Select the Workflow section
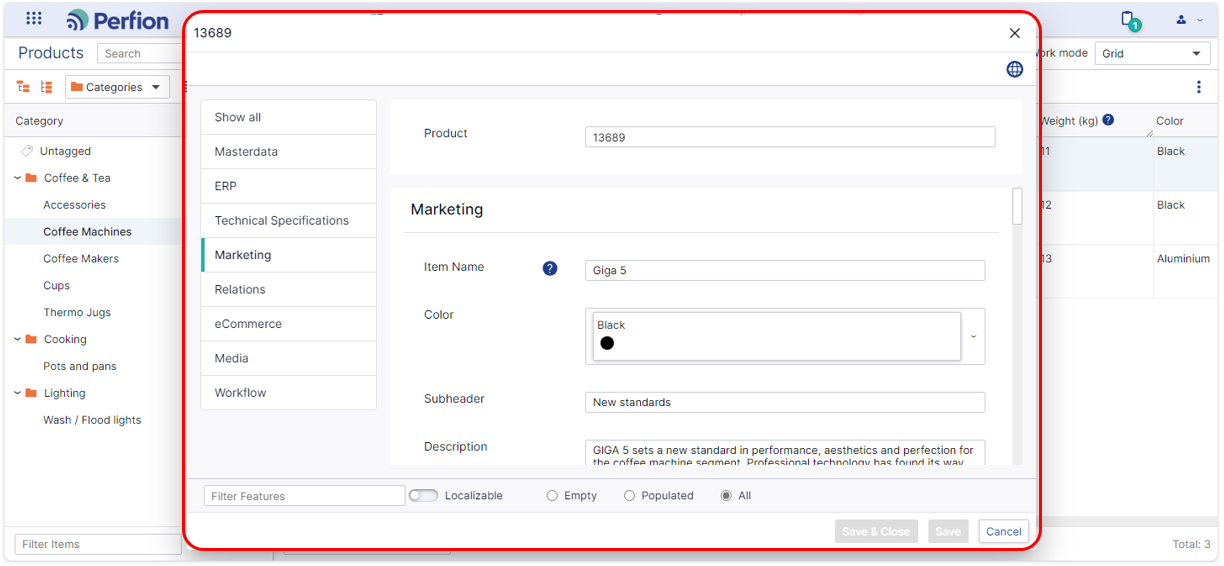Image resolution: width=1224 pixels, height=566 pixels. pos(289,393)
